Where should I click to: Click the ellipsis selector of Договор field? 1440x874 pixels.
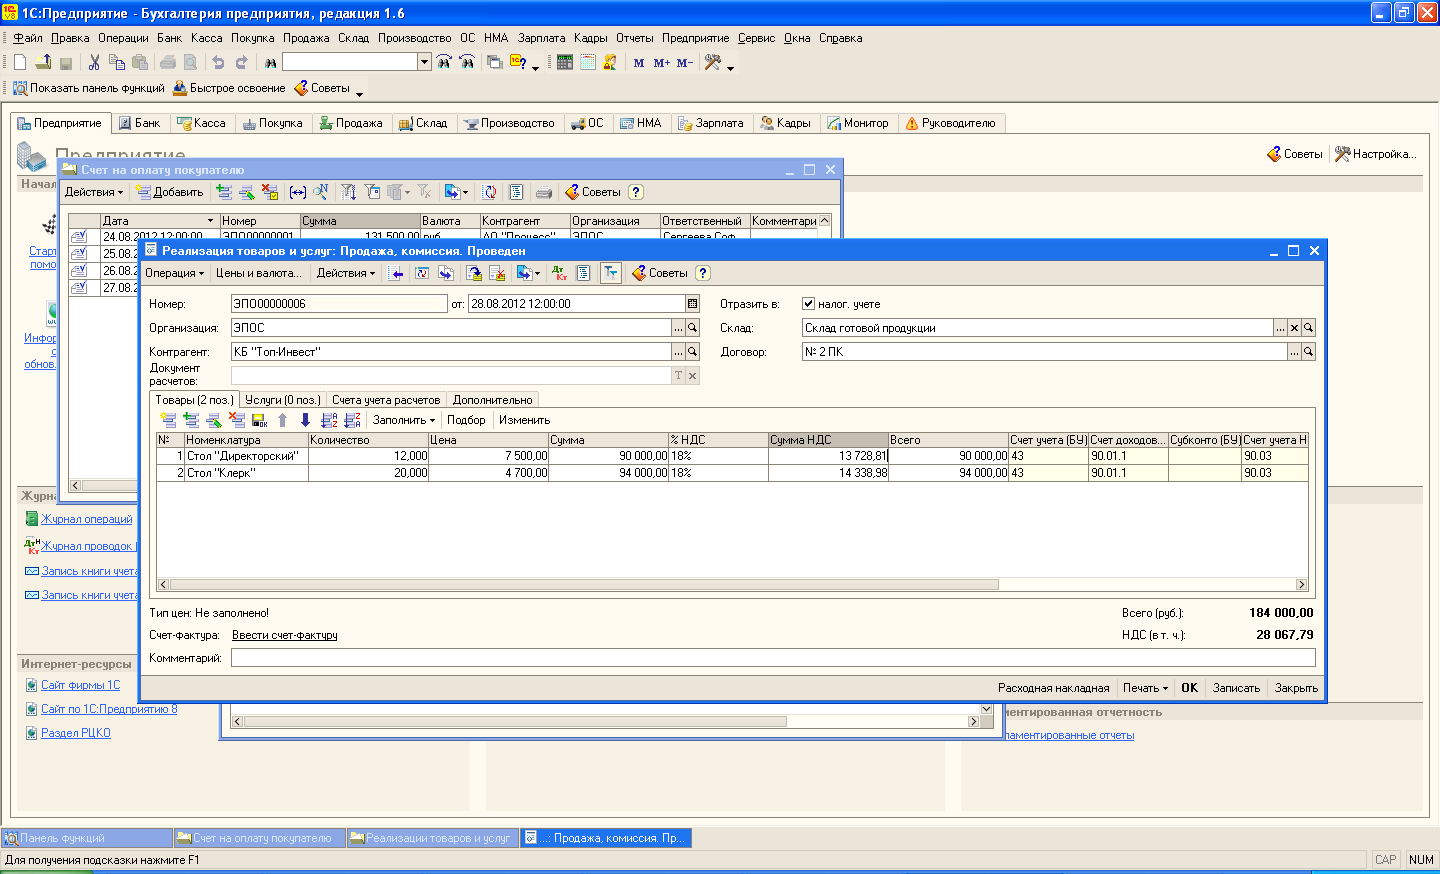click(1294, 352)
